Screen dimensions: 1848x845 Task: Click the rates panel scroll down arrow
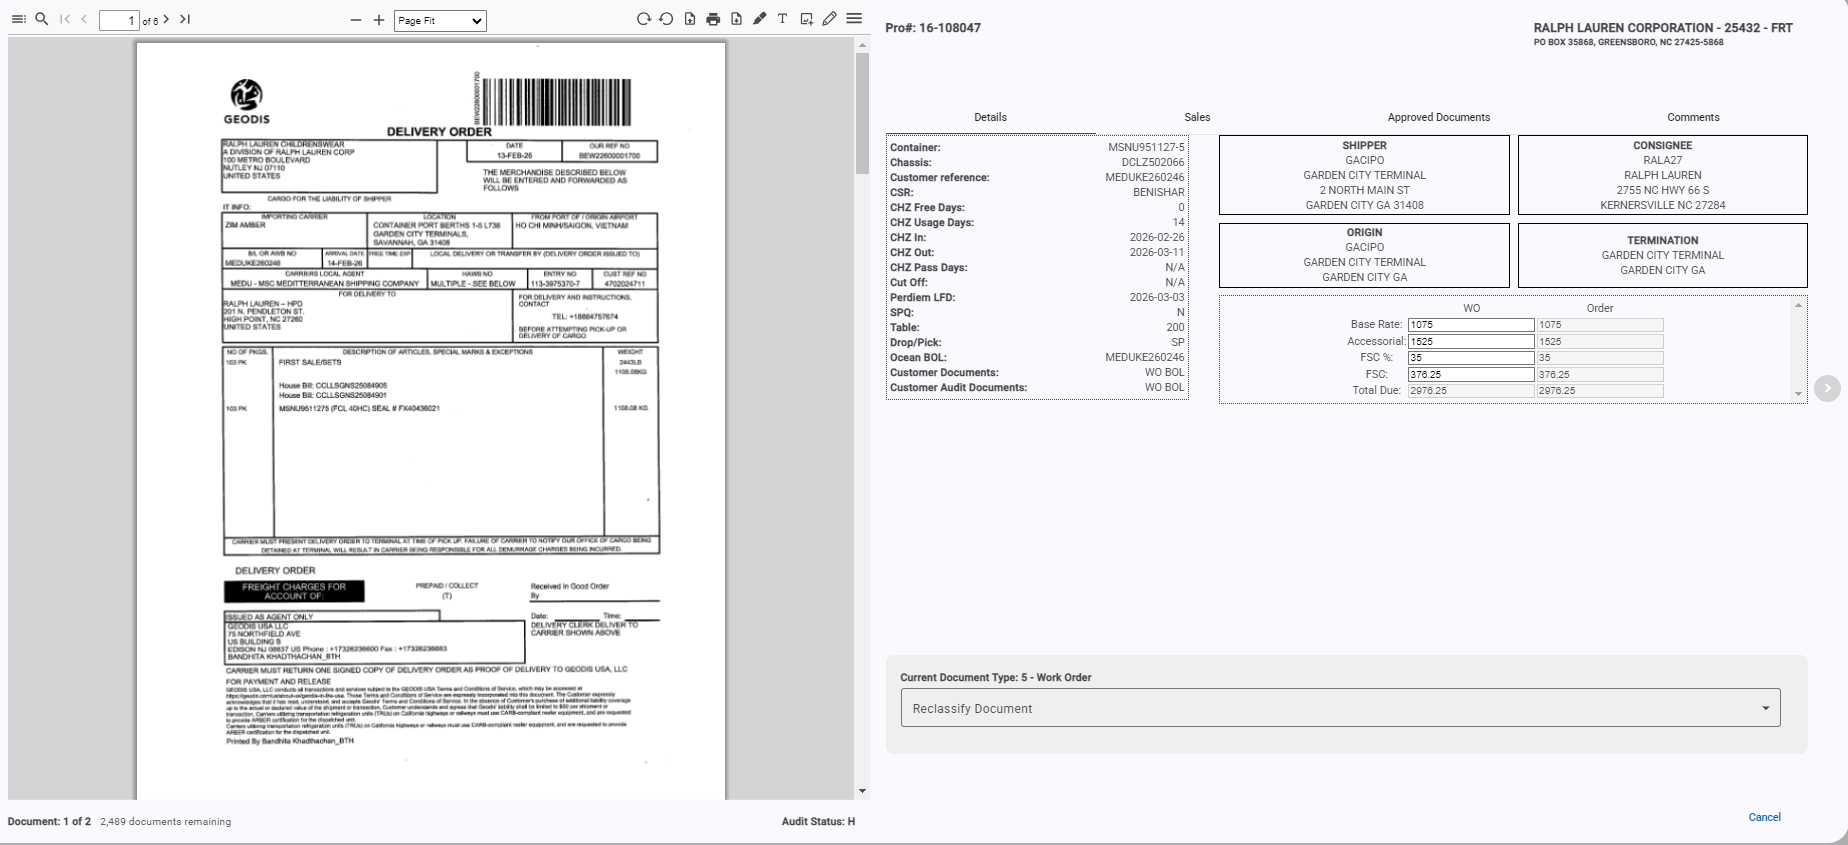pos(1799,394)
